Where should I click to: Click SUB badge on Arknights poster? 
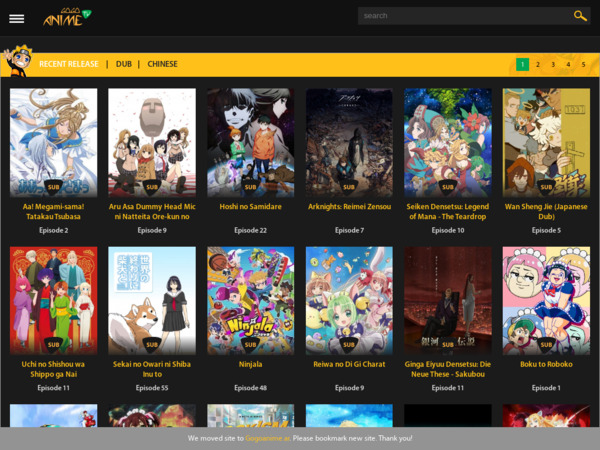point(349,187)
